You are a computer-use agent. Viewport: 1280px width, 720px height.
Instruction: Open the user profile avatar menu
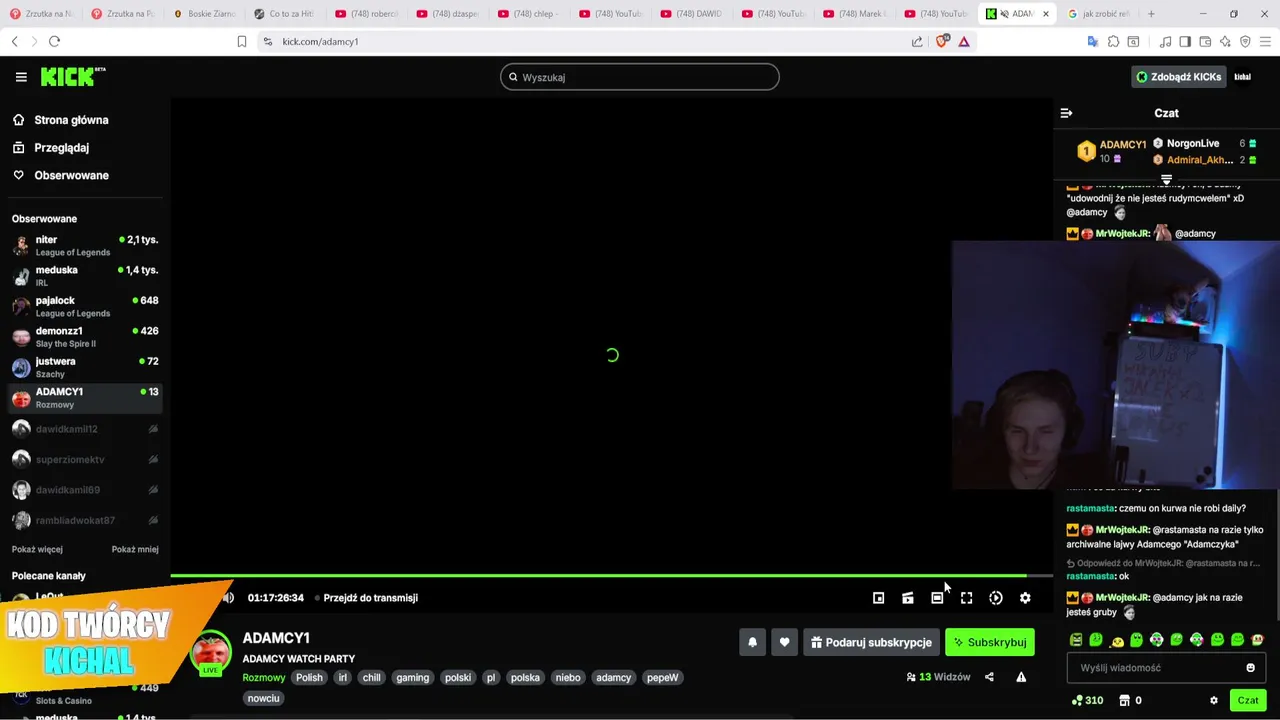coord(1243,77)
